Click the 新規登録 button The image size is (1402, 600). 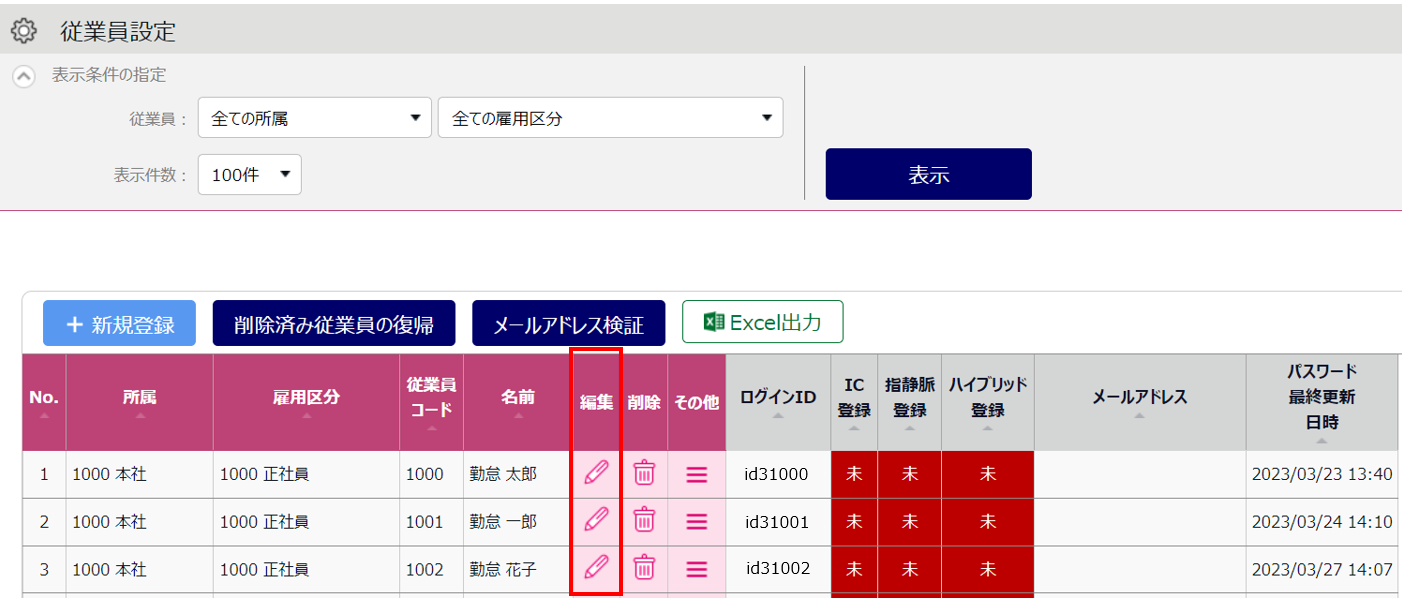119,324
